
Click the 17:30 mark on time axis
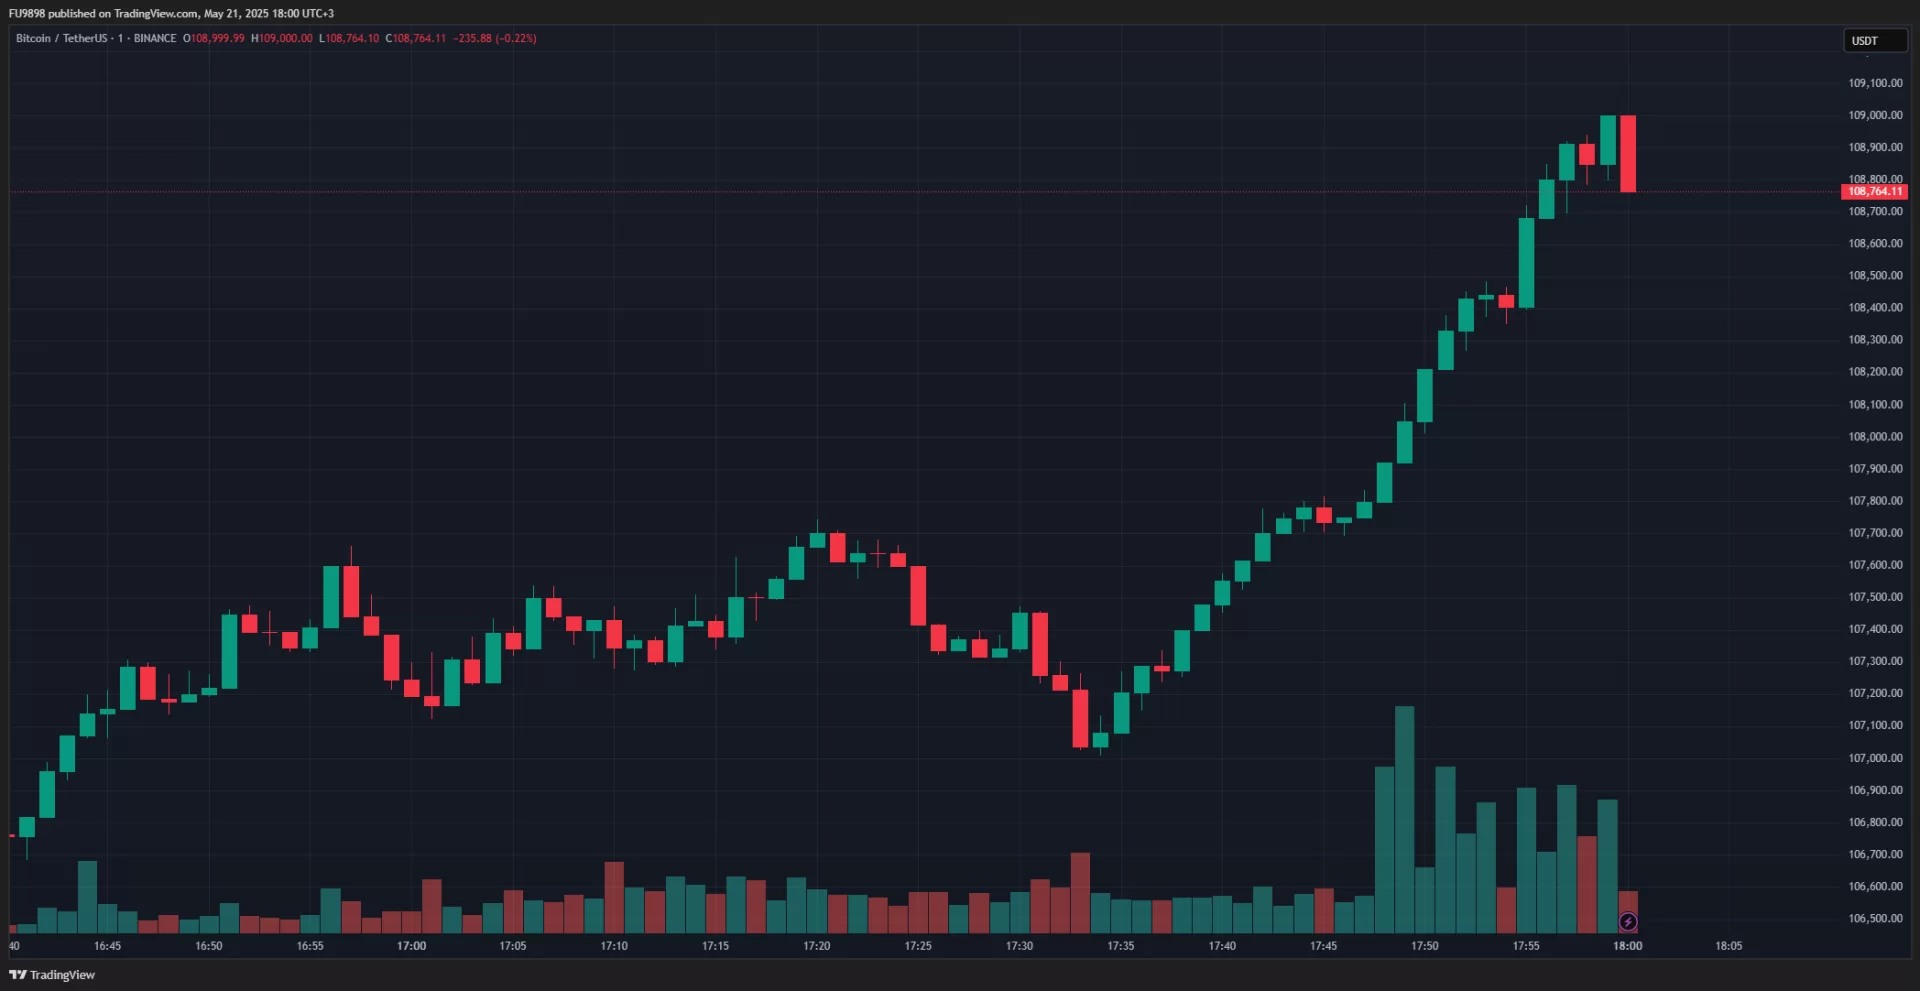(1019, 946)
